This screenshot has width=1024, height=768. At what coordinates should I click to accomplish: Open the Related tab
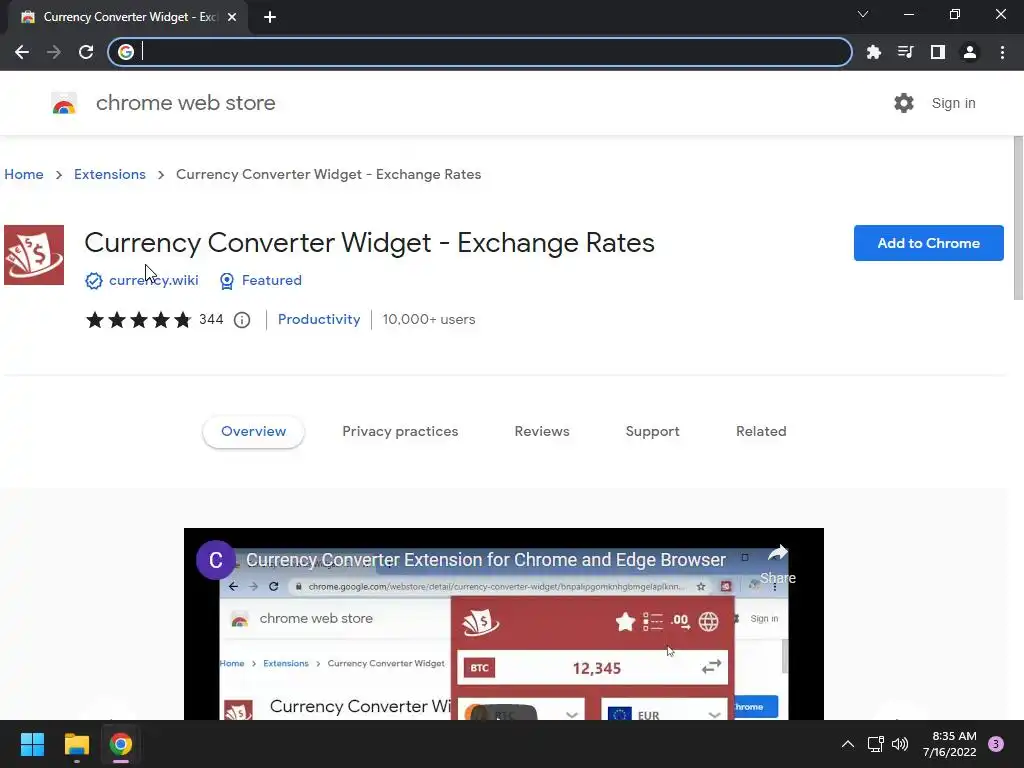point(761,432)
